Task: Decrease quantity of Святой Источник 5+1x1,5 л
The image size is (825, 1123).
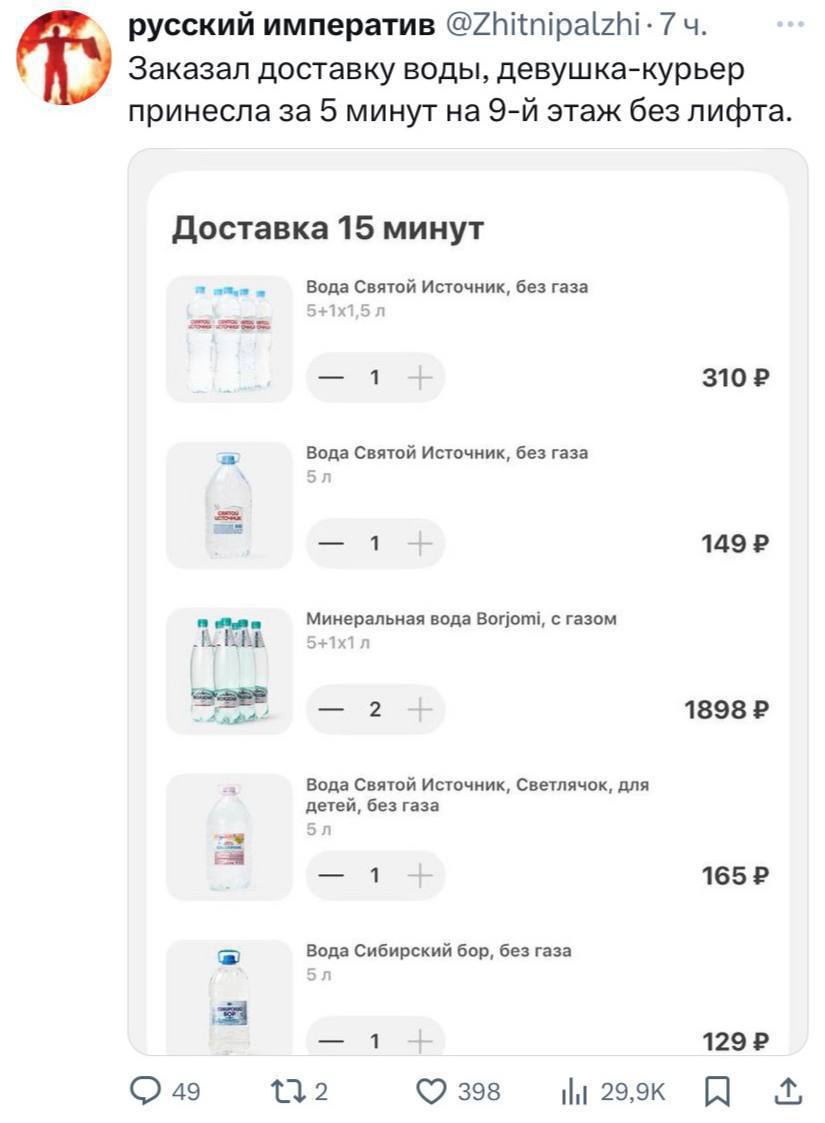Action: [x=331, y=377]
